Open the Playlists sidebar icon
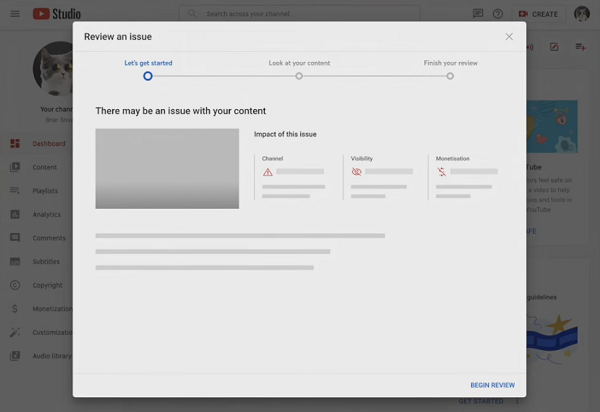This screenshot has height=412, width=600. point(15,191)
